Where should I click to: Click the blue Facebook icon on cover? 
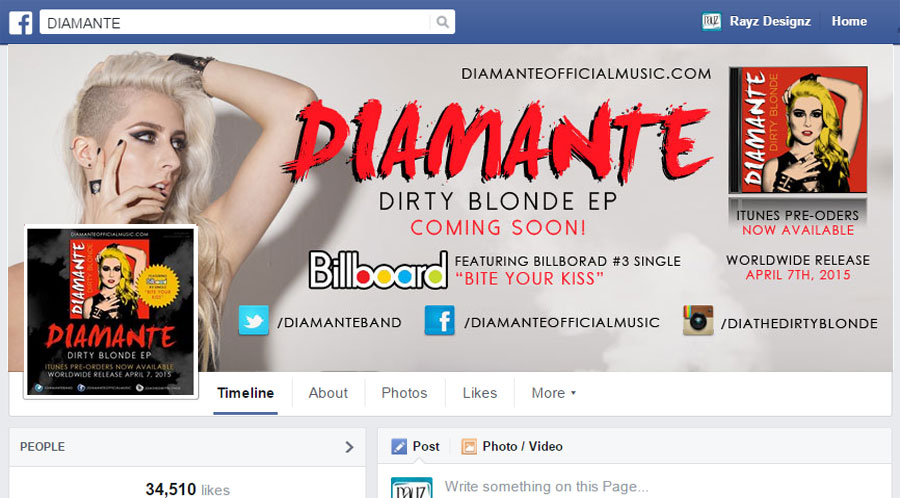point(440,320)
